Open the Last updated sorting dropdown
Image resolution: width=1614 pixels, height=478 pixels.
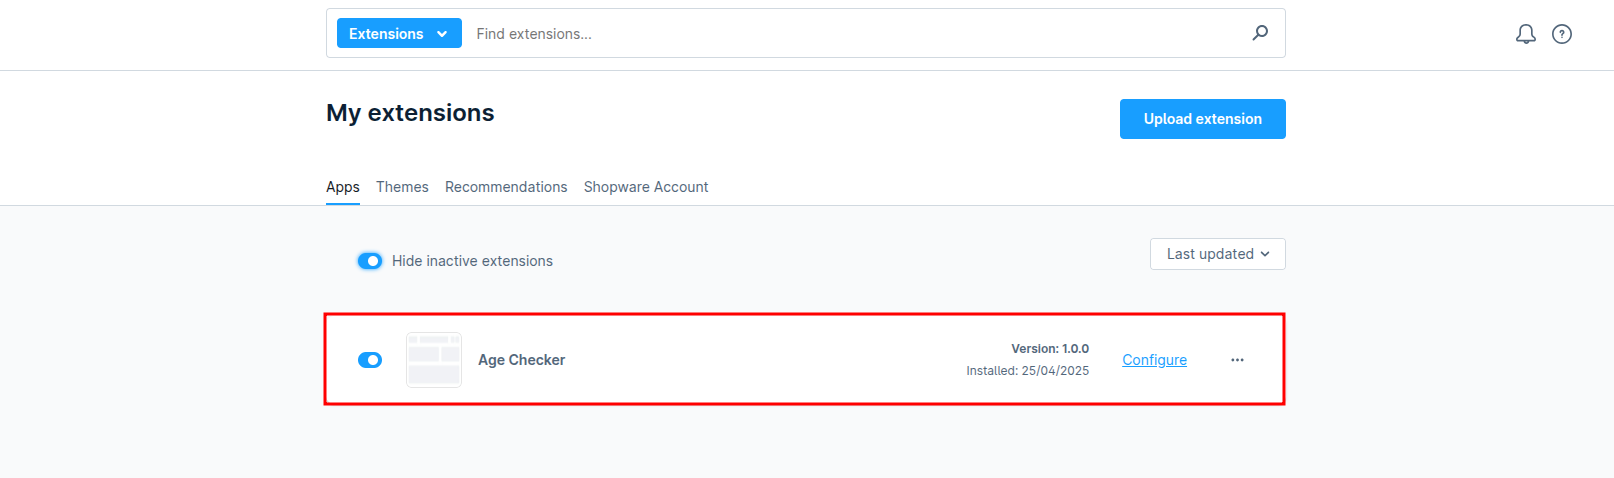pyautogui.click(x=1217, y=254)
